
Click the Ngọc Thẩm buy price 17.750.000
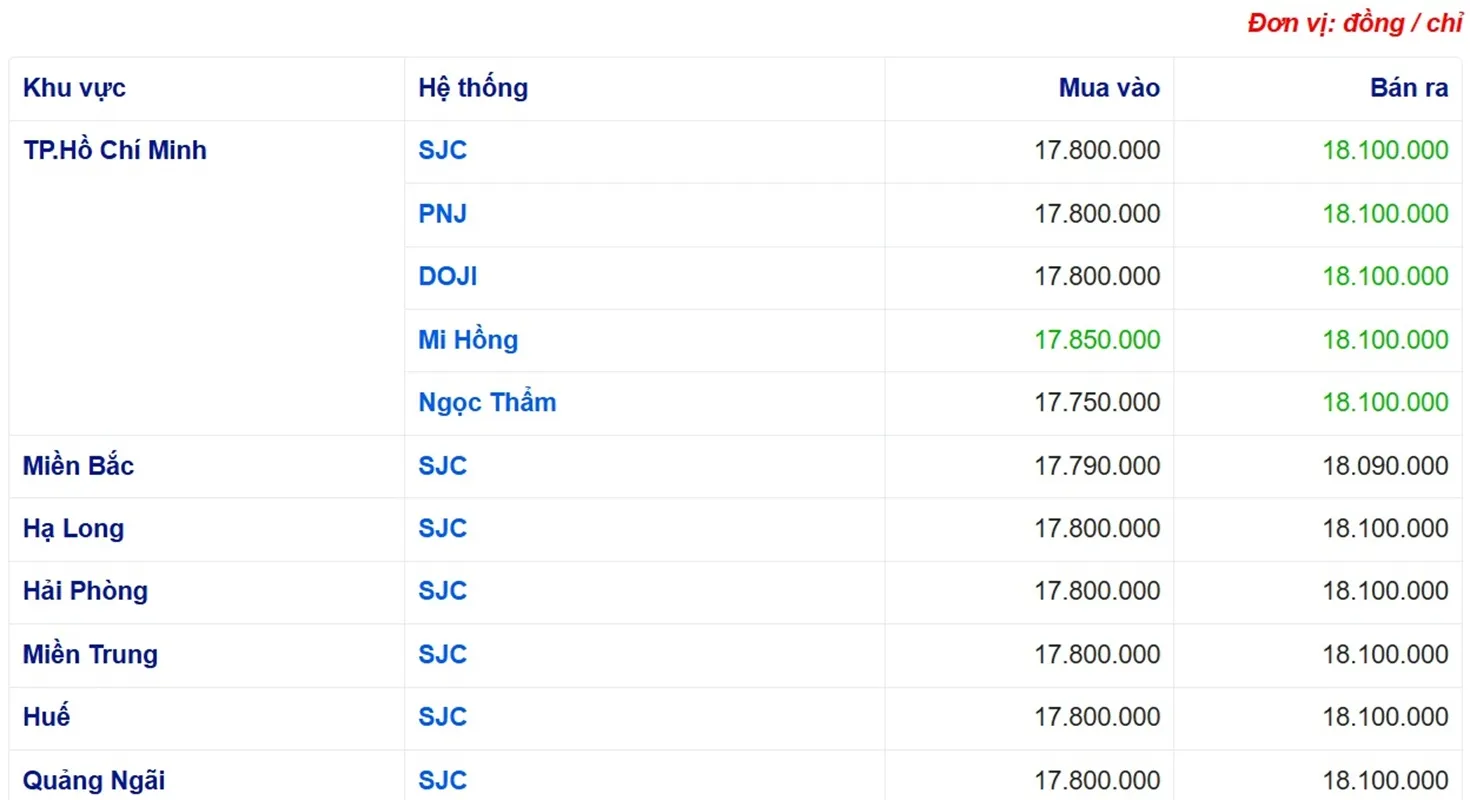1097,402
